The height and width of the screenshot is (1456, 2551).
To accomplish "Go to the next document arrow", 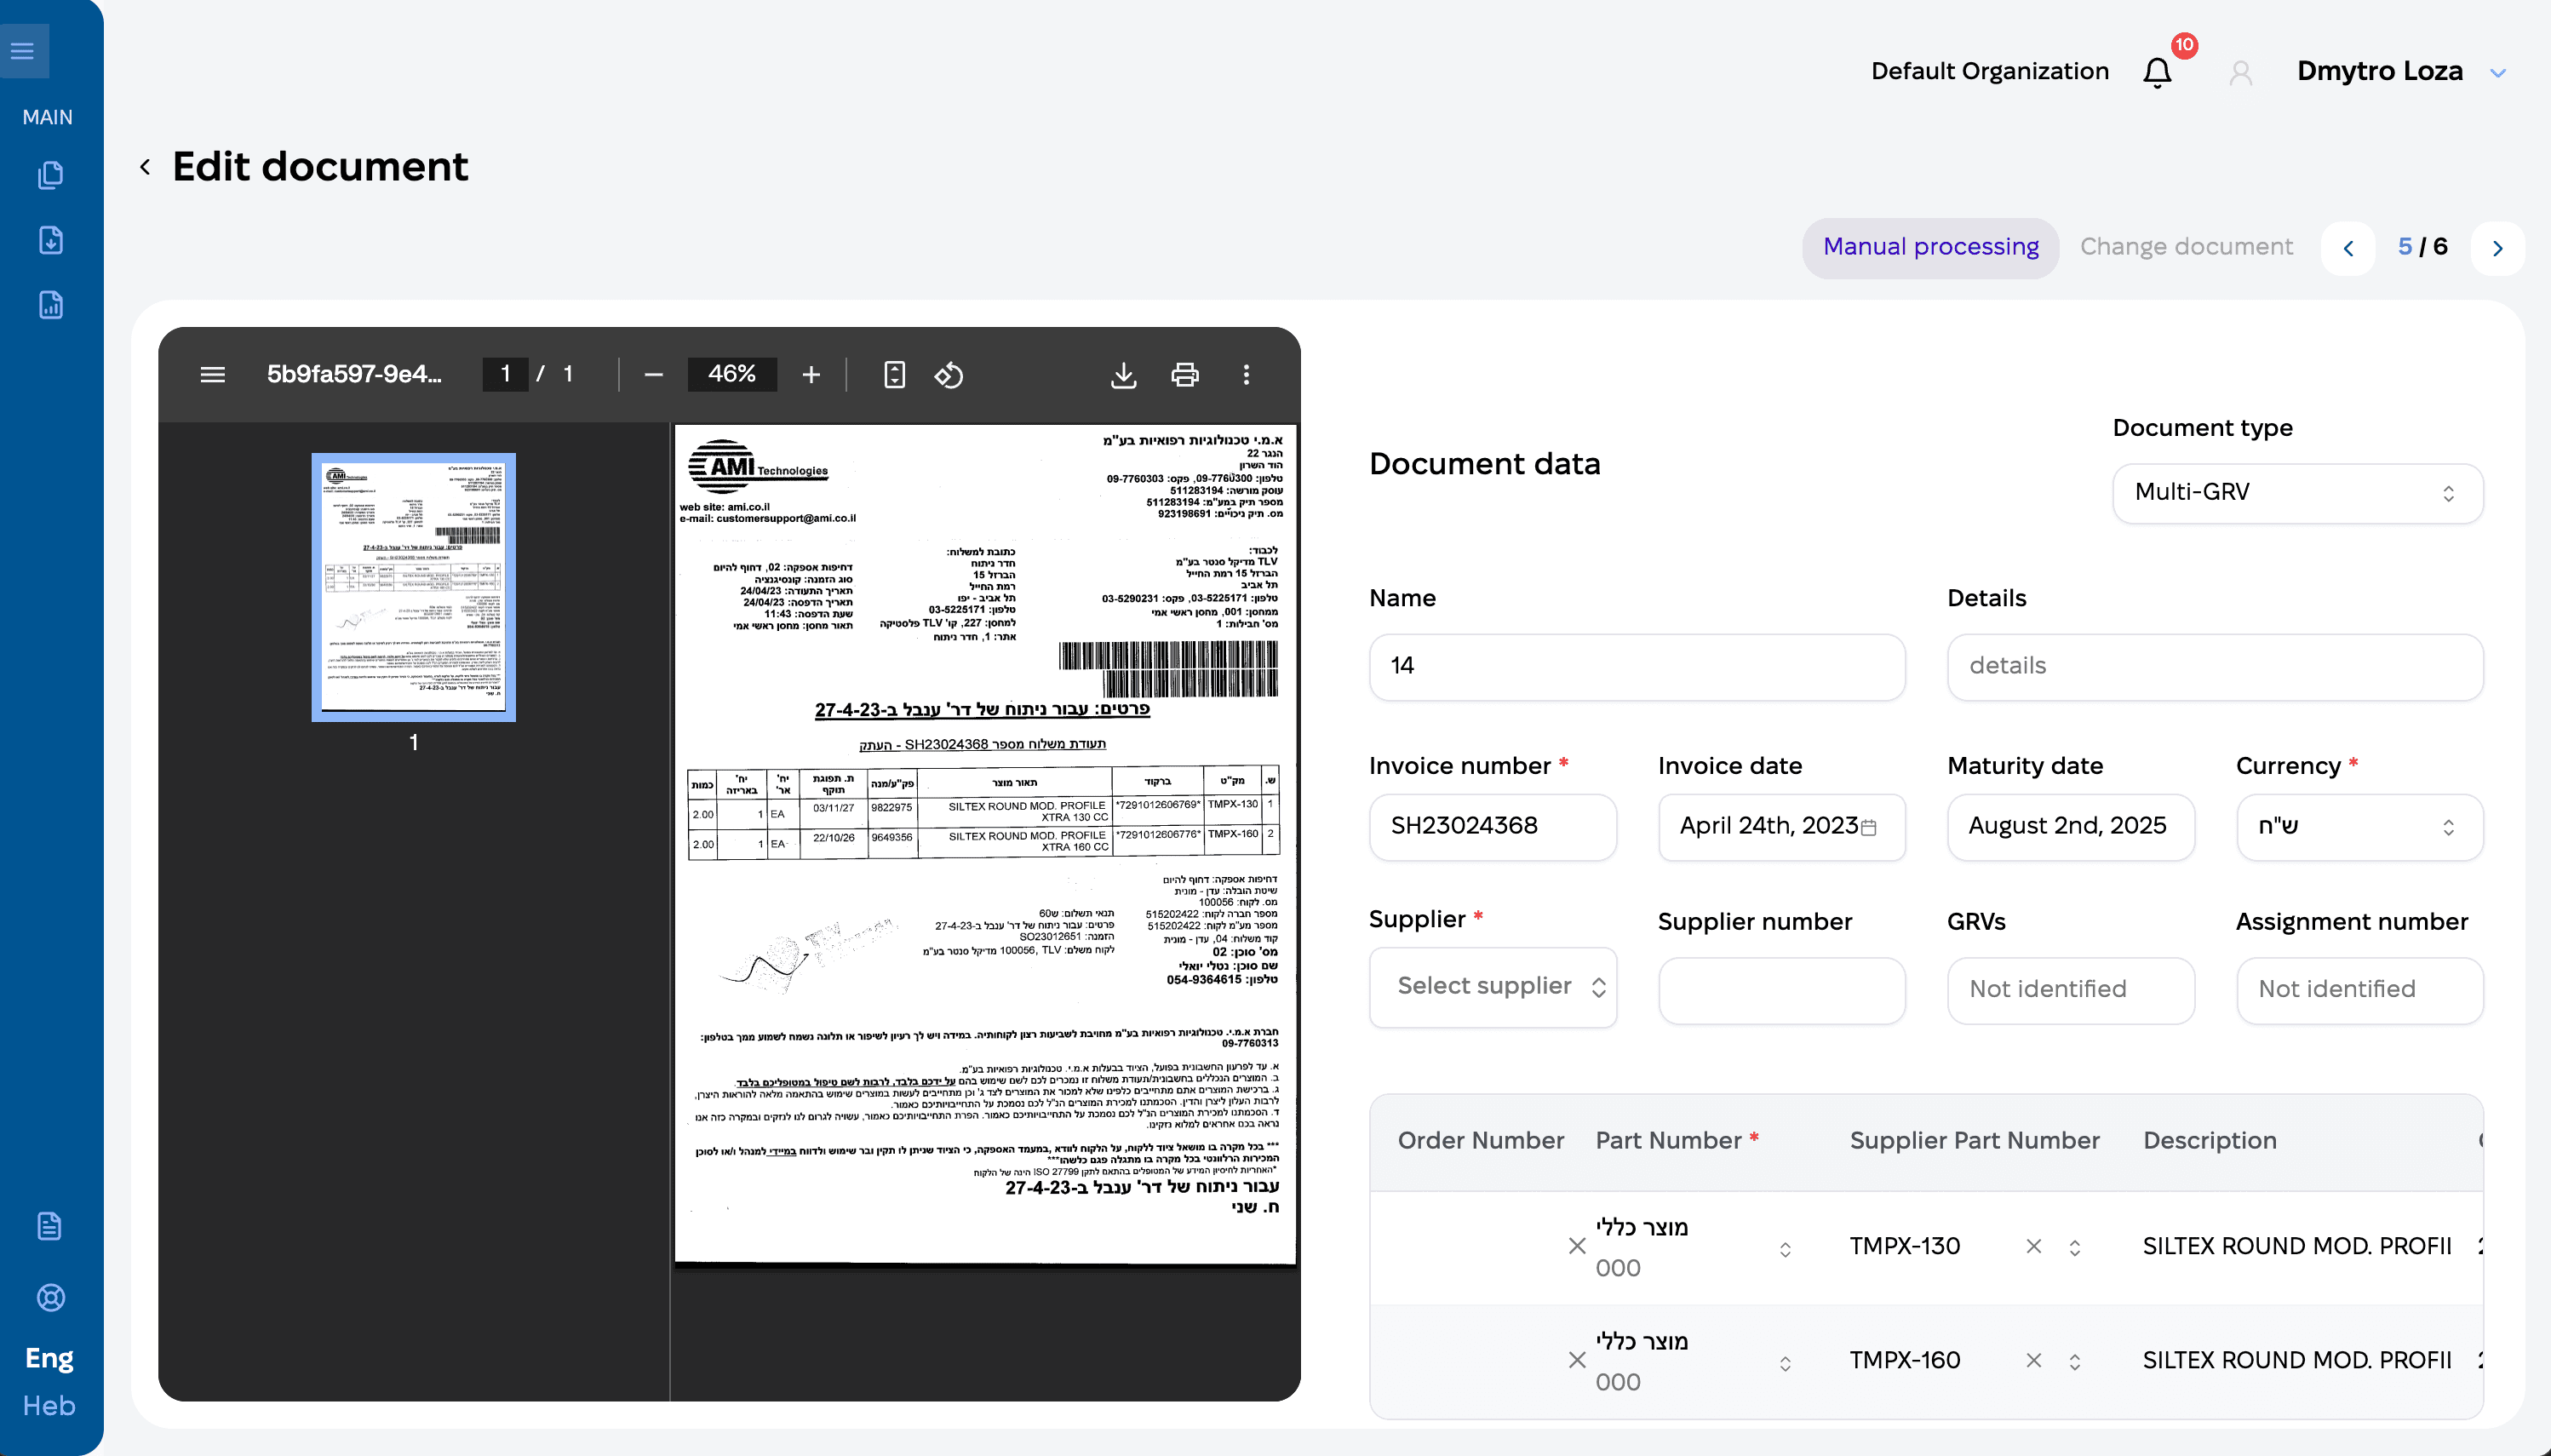I will [2497, 248].
